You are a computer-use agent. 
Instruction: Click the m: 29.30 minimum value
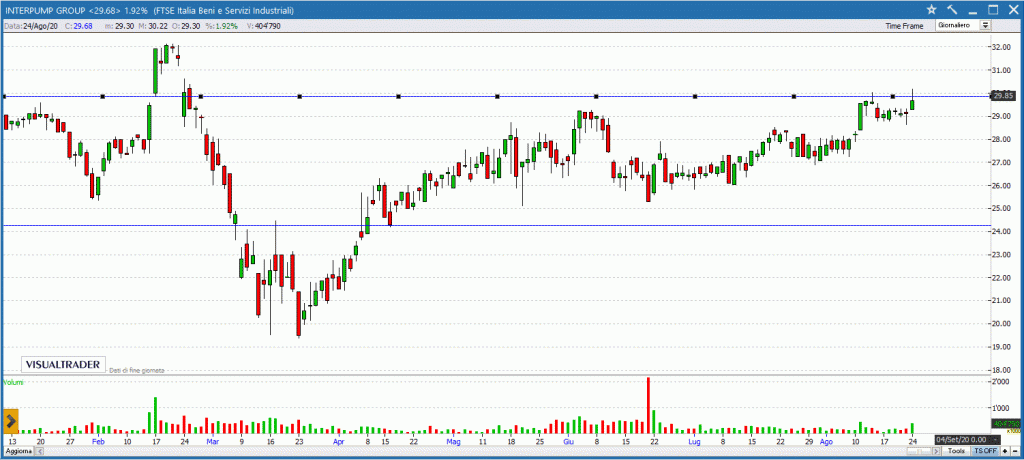pyautogui.click(x=120, y=26)
